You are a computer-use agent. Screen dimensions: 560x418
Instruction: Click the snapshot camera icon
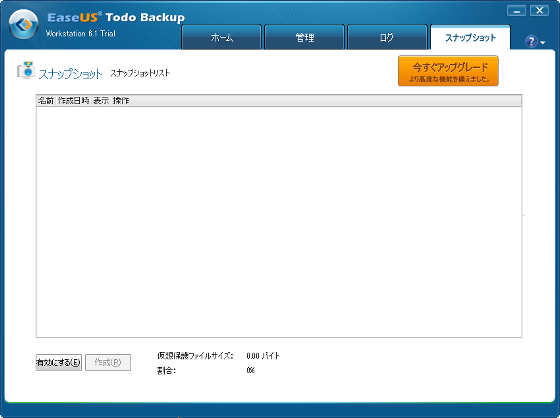[26, 70]
